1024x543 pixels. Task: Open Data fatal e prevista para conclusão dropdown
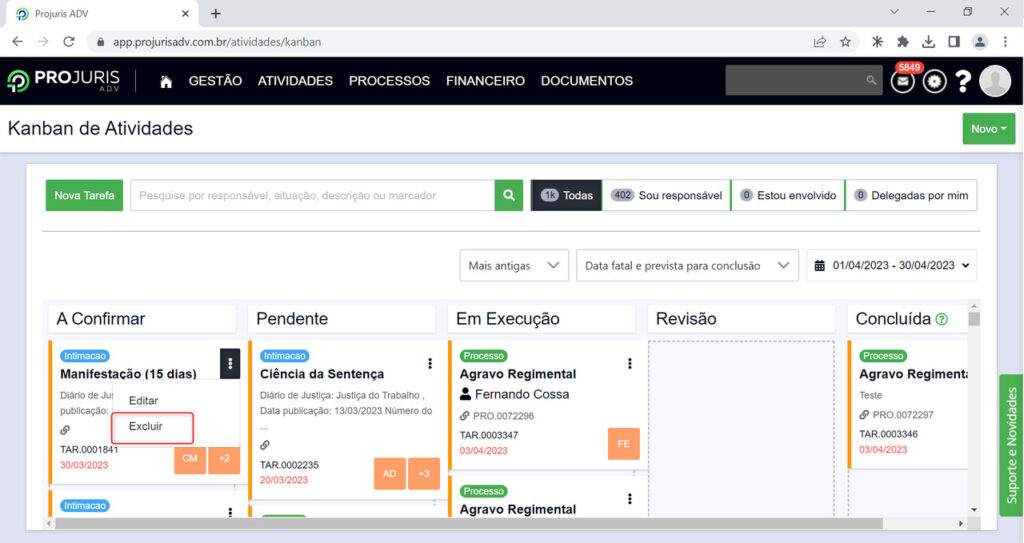point(687,265)
